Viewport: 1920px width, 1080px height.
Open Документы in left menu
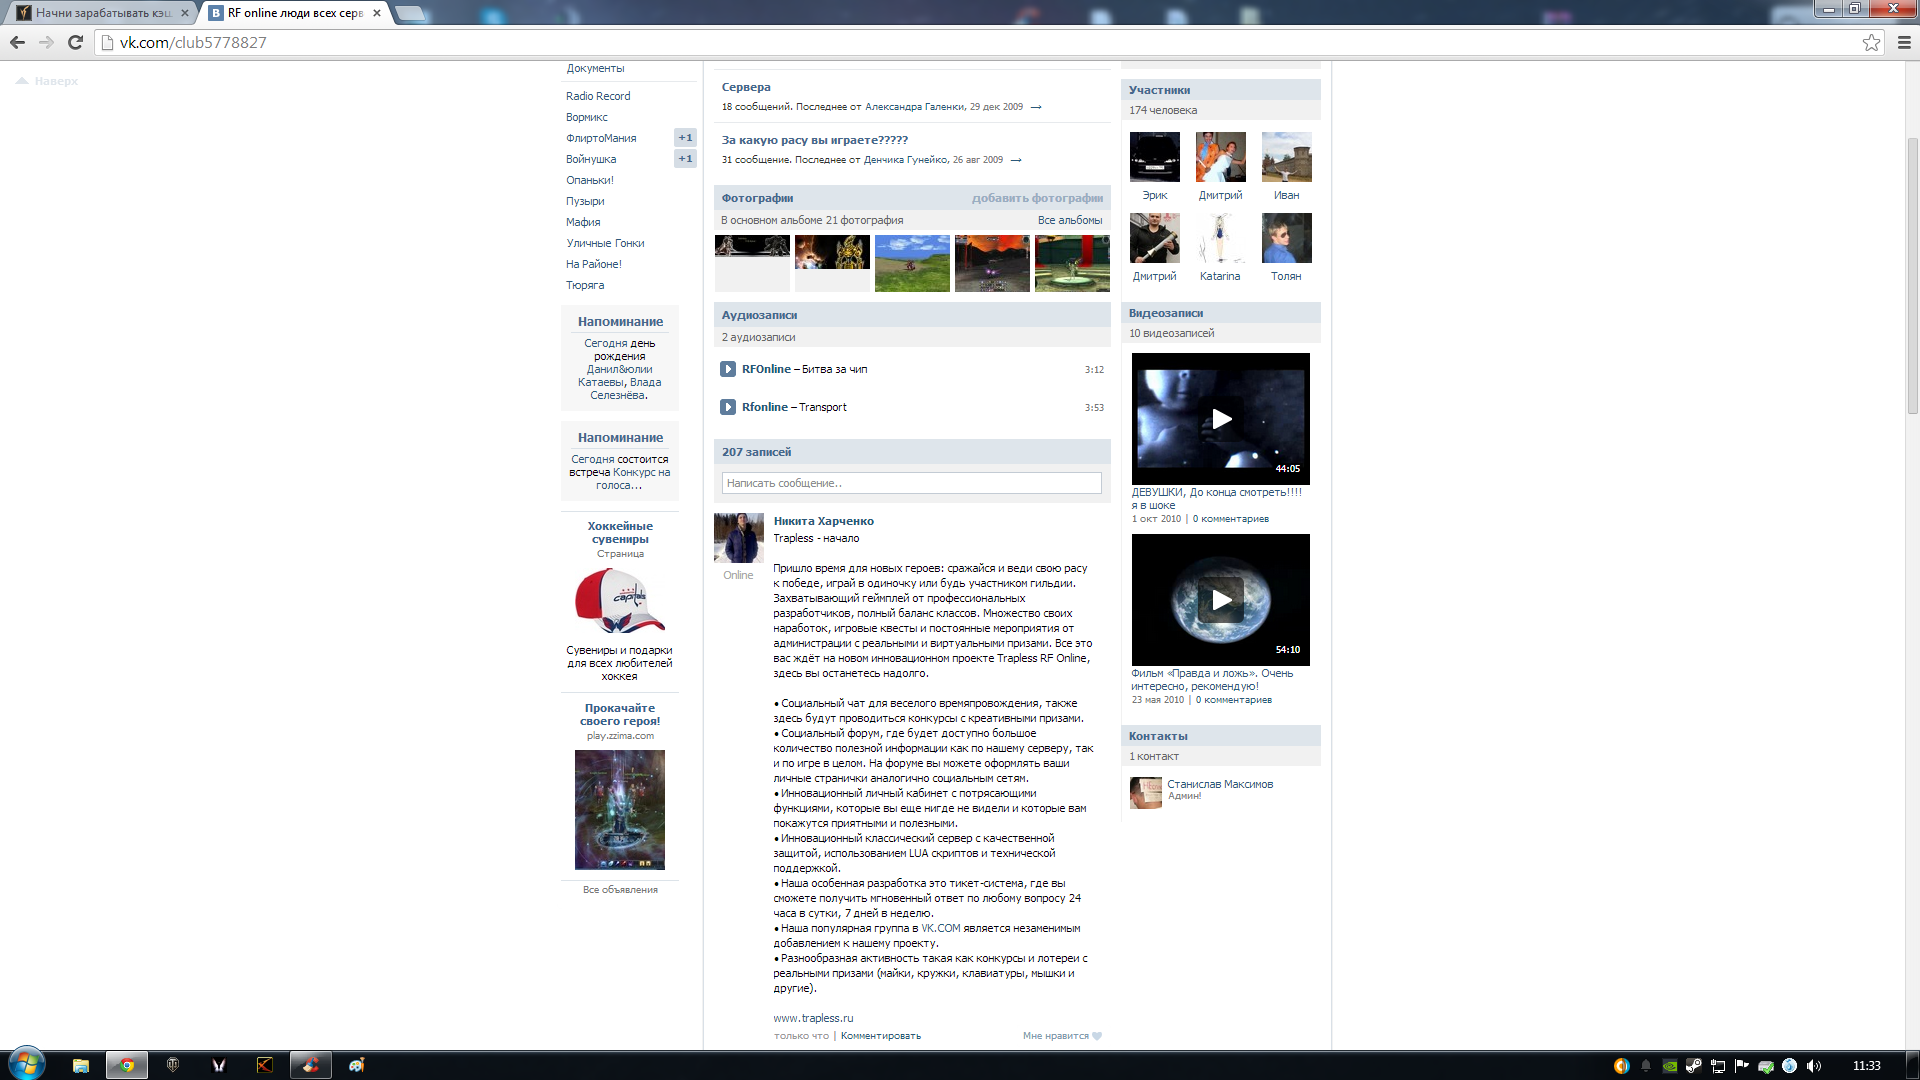(595, 68)
